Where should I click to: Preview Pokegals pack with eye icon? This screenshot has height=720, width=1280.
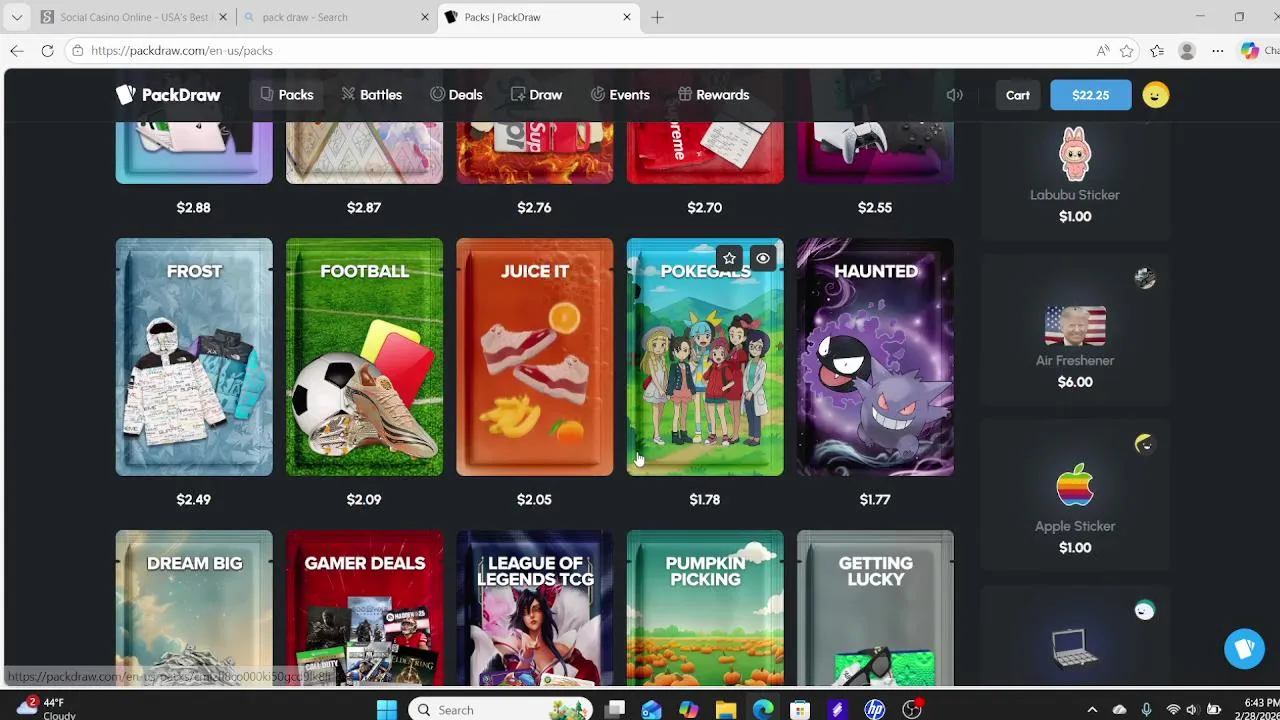point(763,259)
